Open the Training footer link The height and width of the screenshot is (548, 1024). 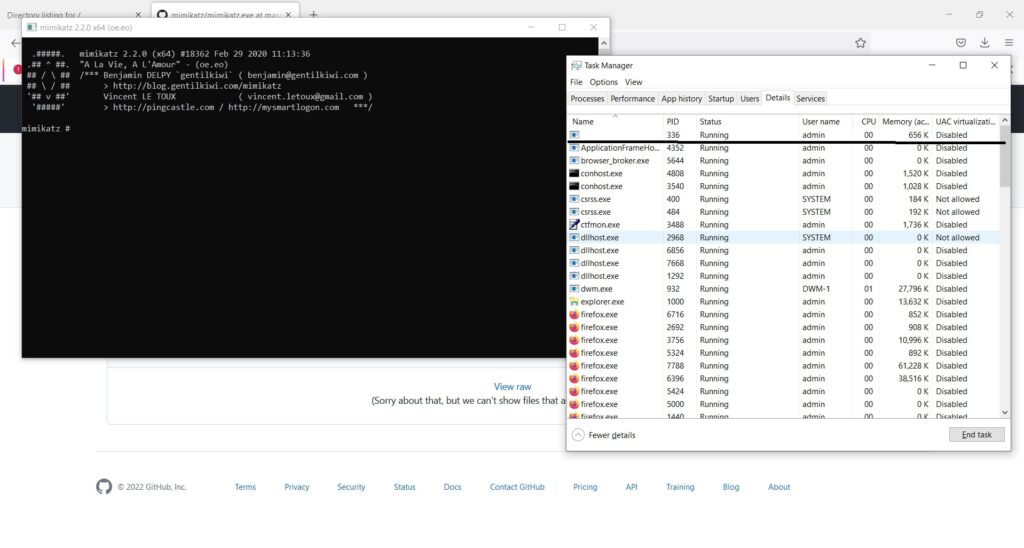pyautogui.click(x=680, y=487)
